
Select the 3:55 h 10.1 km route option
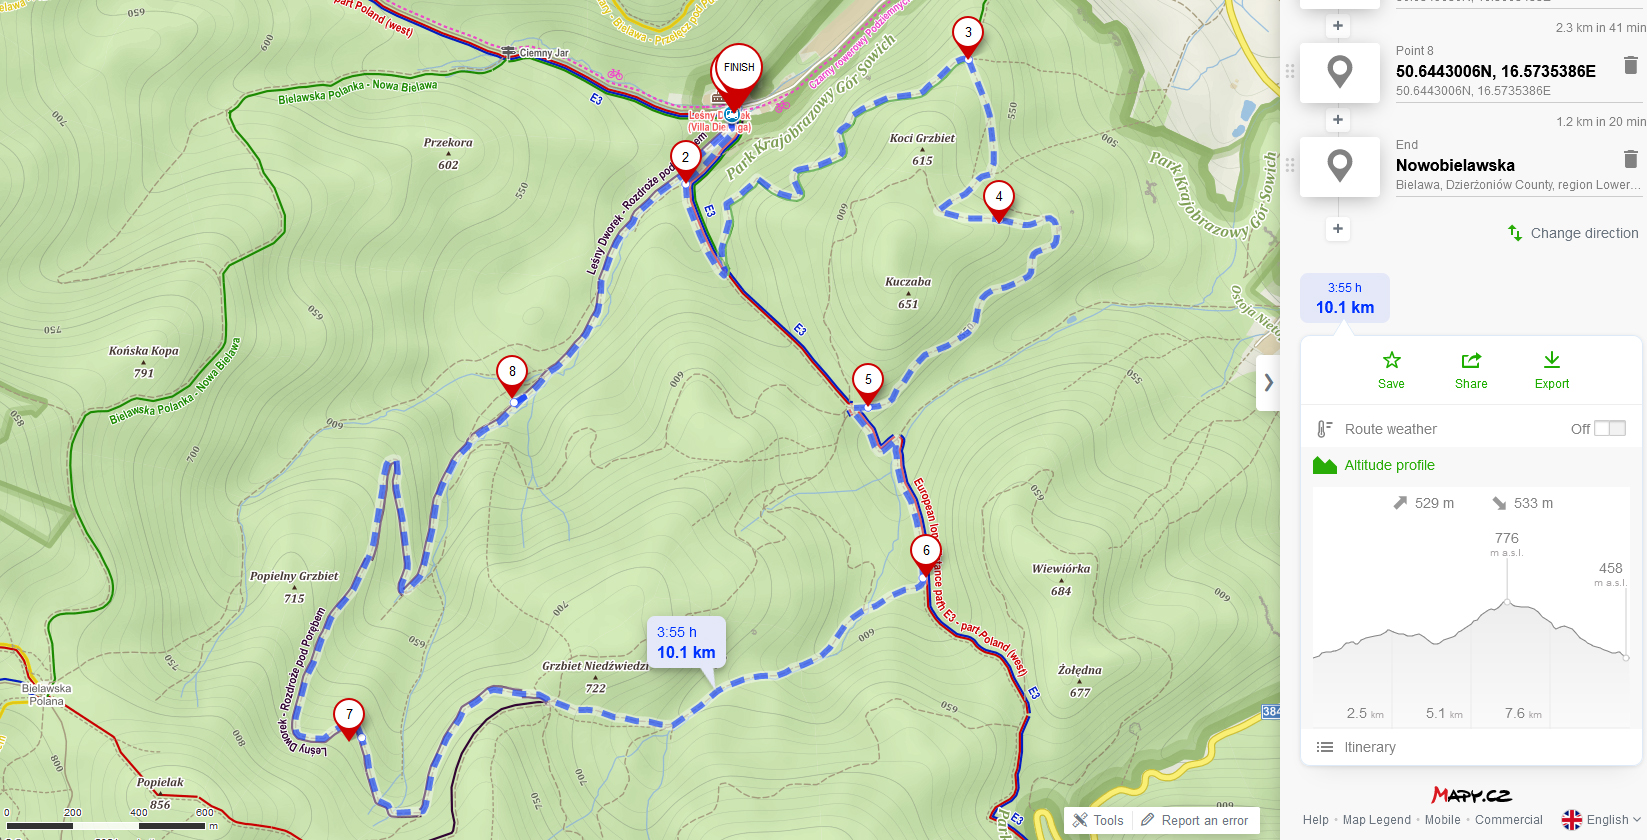pos(1345,298)
